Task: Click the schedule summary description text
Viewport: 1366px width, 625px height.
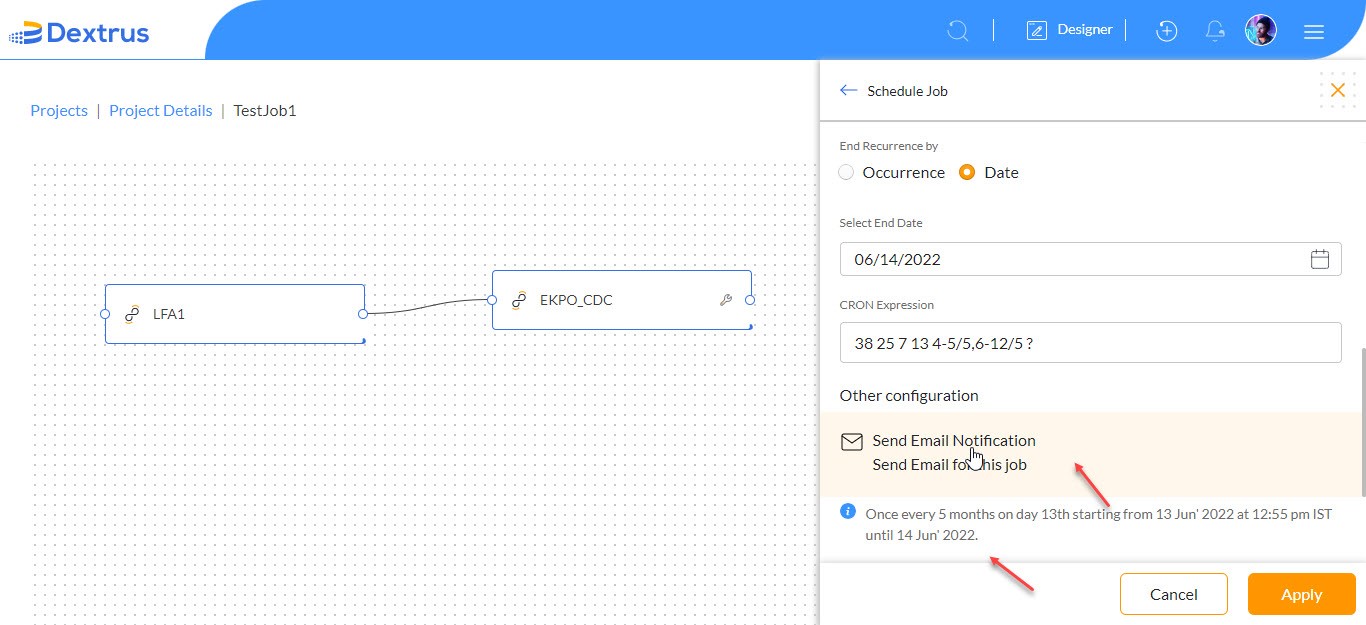Action: coord(1099,524)
